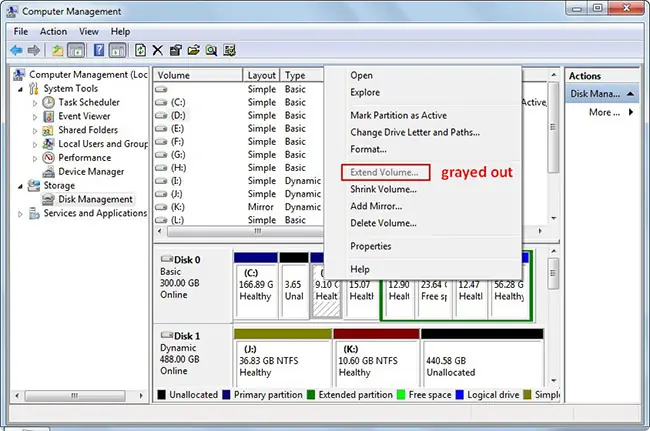Select the (C:) volume row in list
The height and width of the screenshot is (431, 650).
[238, 102]
